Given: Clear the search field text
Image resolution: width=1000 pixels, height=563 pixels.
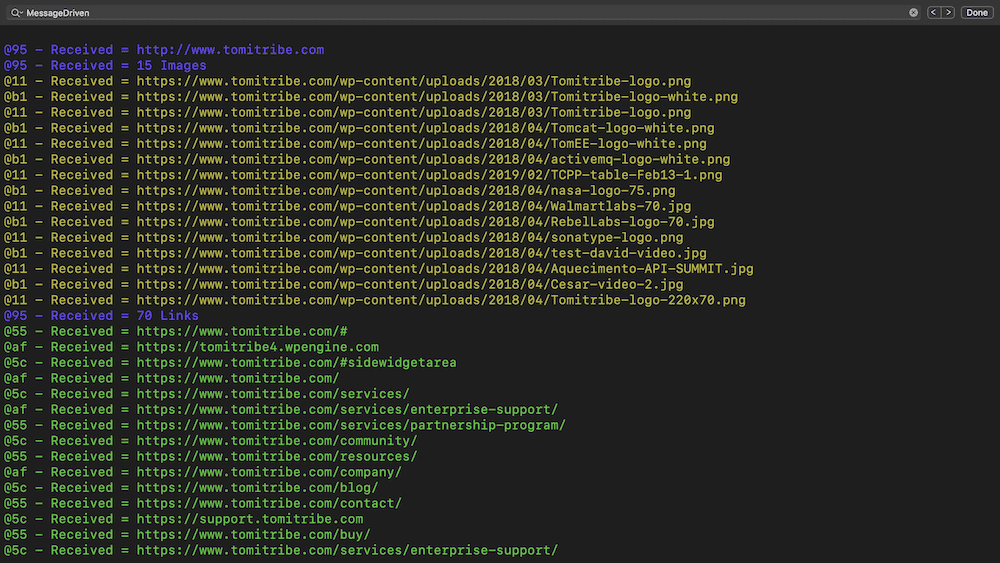Looking at the screenshot, I should pyautogui.click(x=913, y=13).
